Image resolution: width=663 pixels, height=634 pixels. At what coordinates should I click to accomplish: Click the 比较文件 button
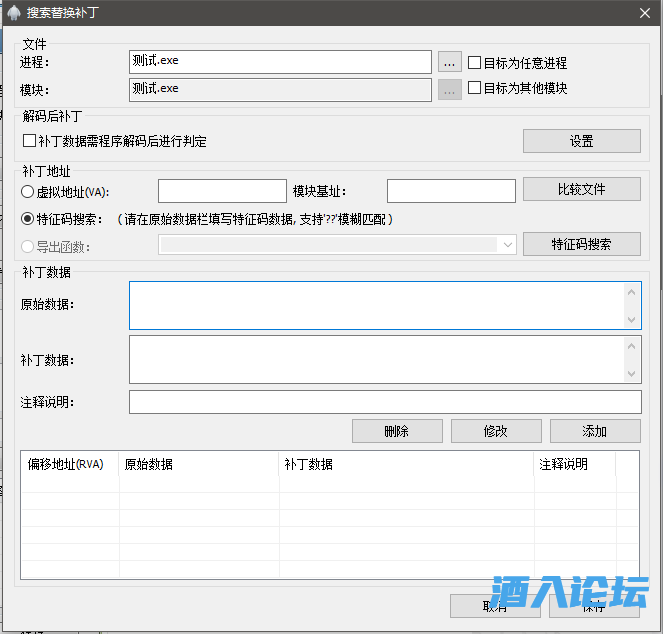[581, 189]
